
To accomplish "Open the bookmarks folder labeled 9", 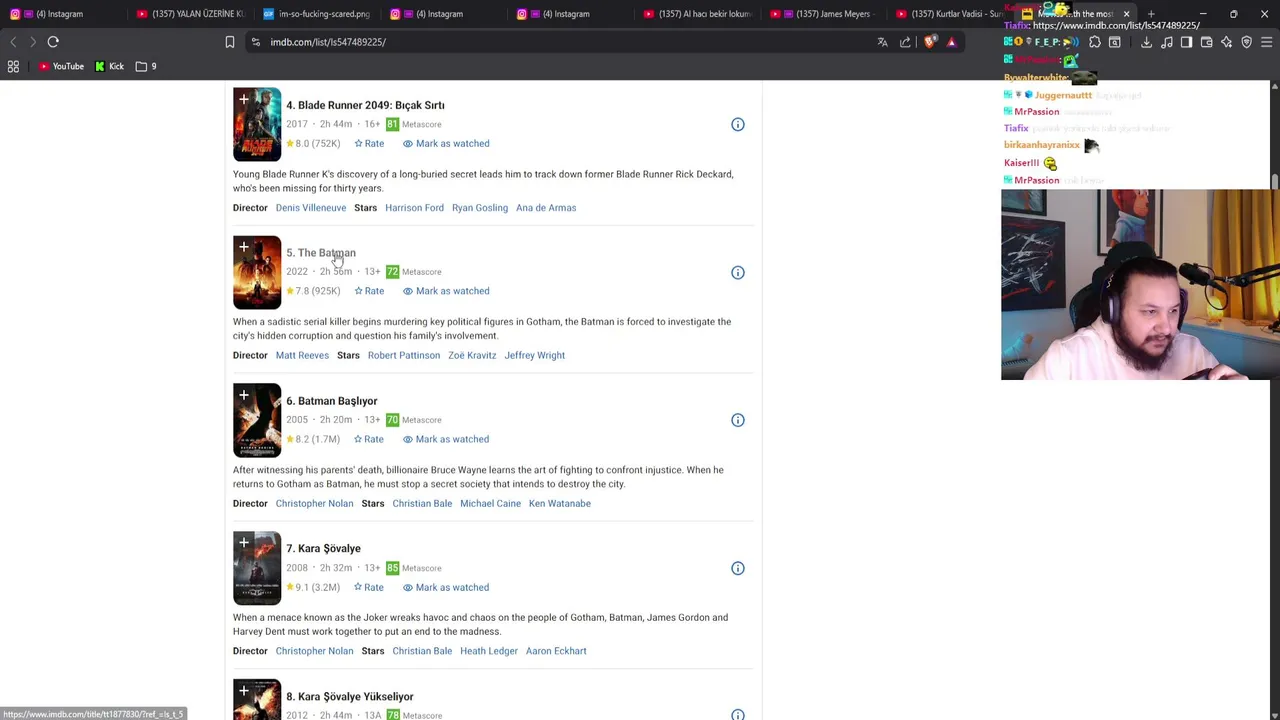I will pos(146,66).
